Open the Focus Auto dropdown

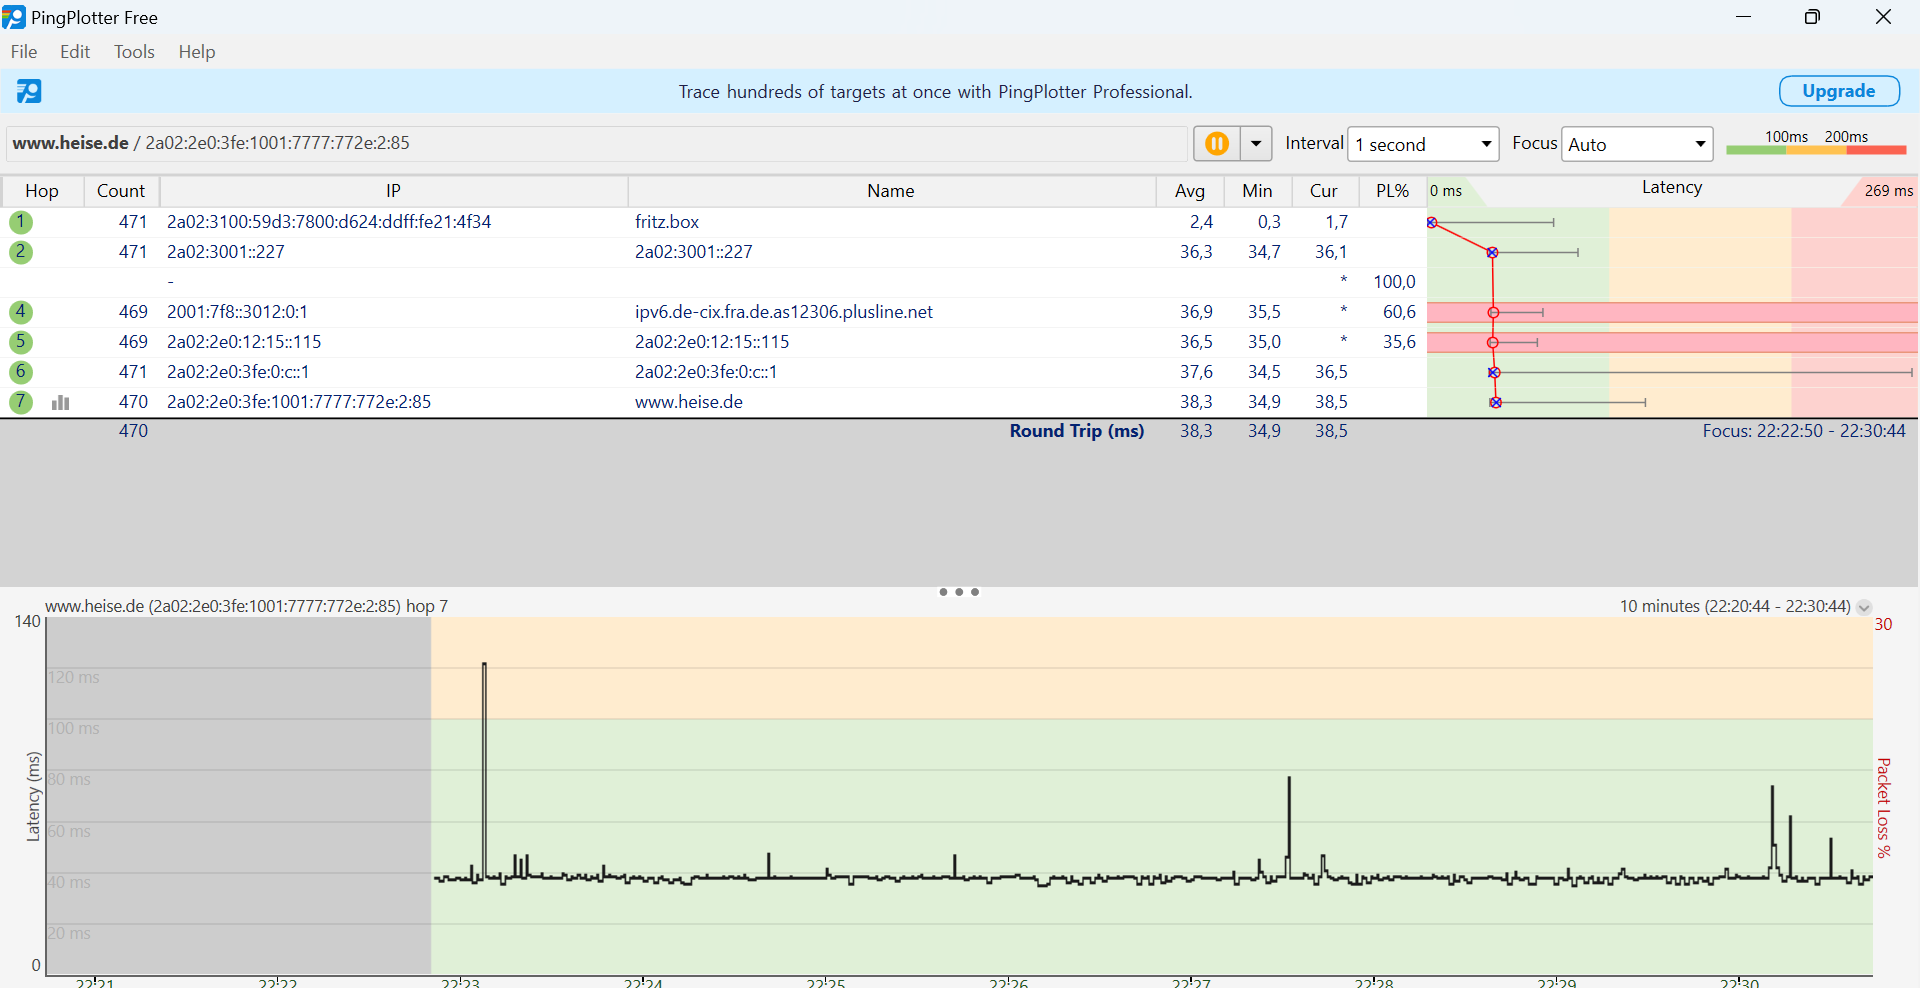pos(1637,144)
